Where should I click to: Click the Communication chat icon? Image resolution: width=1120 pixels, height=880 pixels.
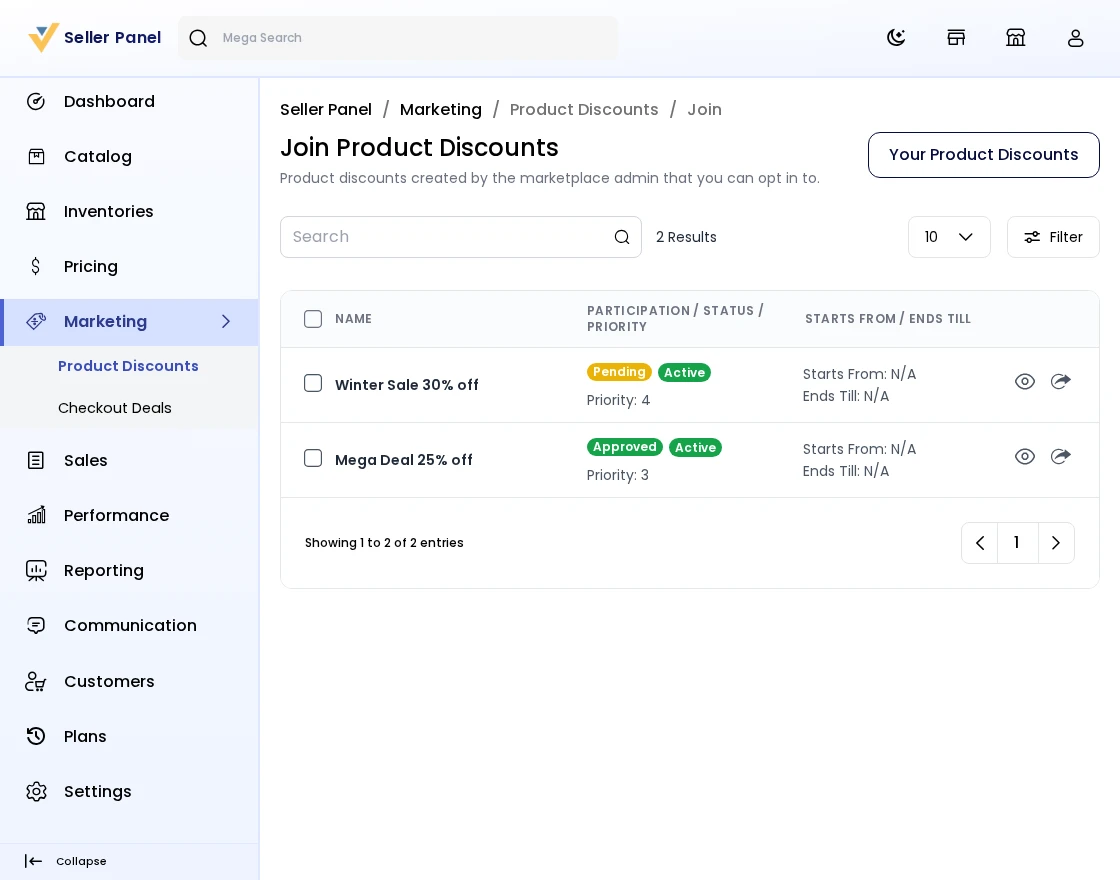[x=36, y=626]
